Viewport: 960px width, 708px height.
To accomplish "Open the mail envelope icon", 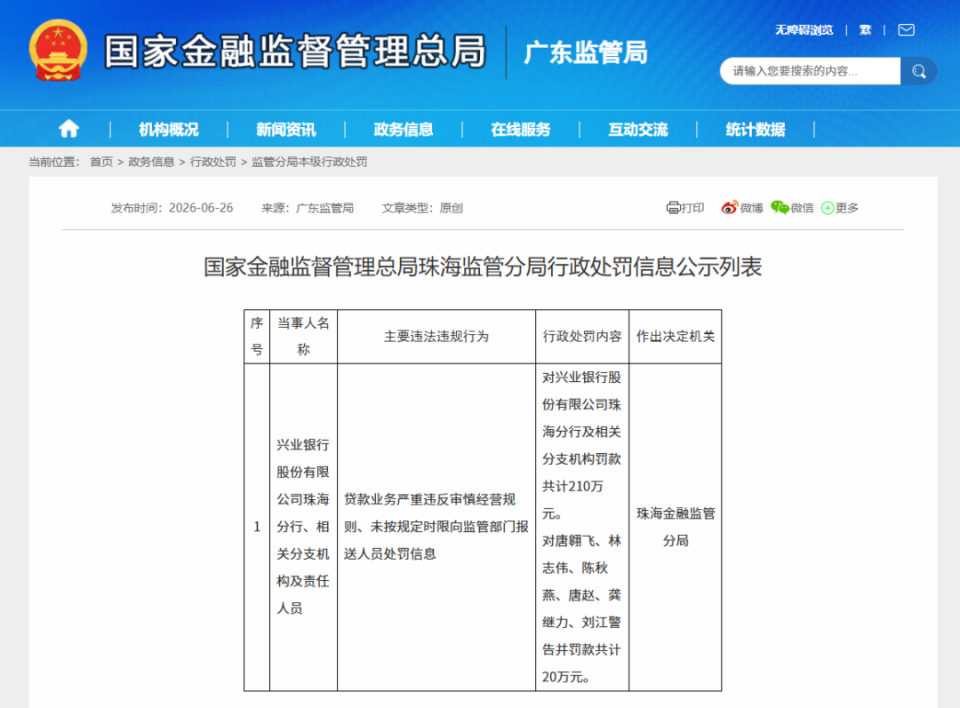I will pyautogui.click(x=906, y=30).
